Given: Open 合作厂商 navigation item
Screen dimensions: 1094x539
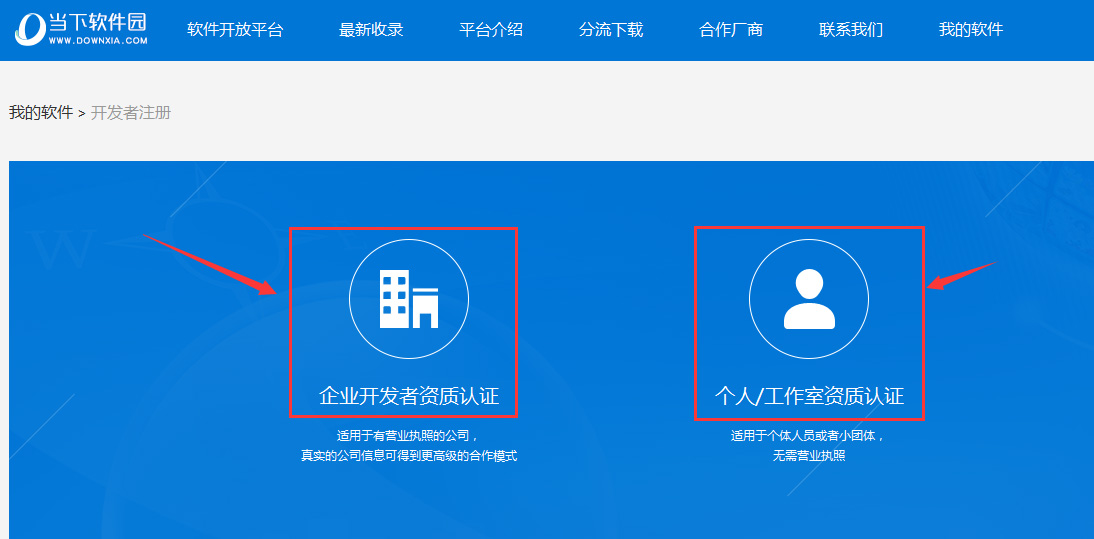Looking at the screenshot, I should pyautogui.click(x=731, y=30).
